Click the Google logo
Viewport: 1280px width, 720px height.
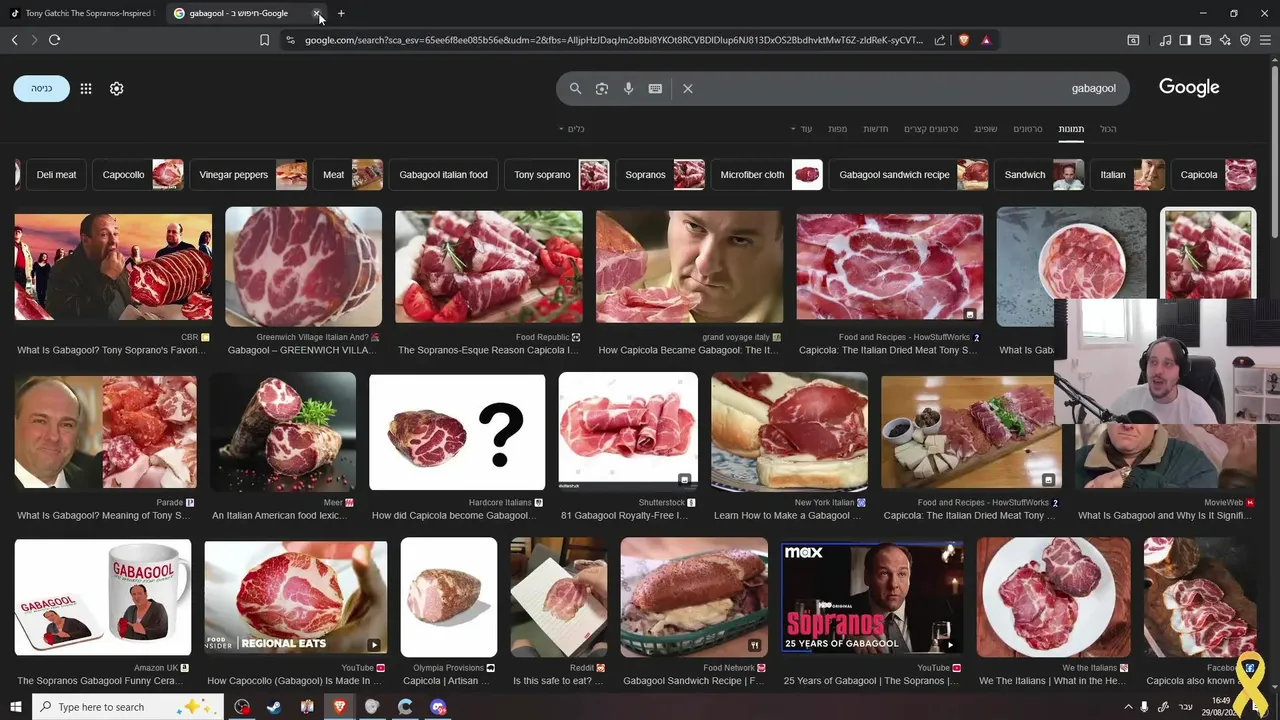click(x=1189, y=88)
